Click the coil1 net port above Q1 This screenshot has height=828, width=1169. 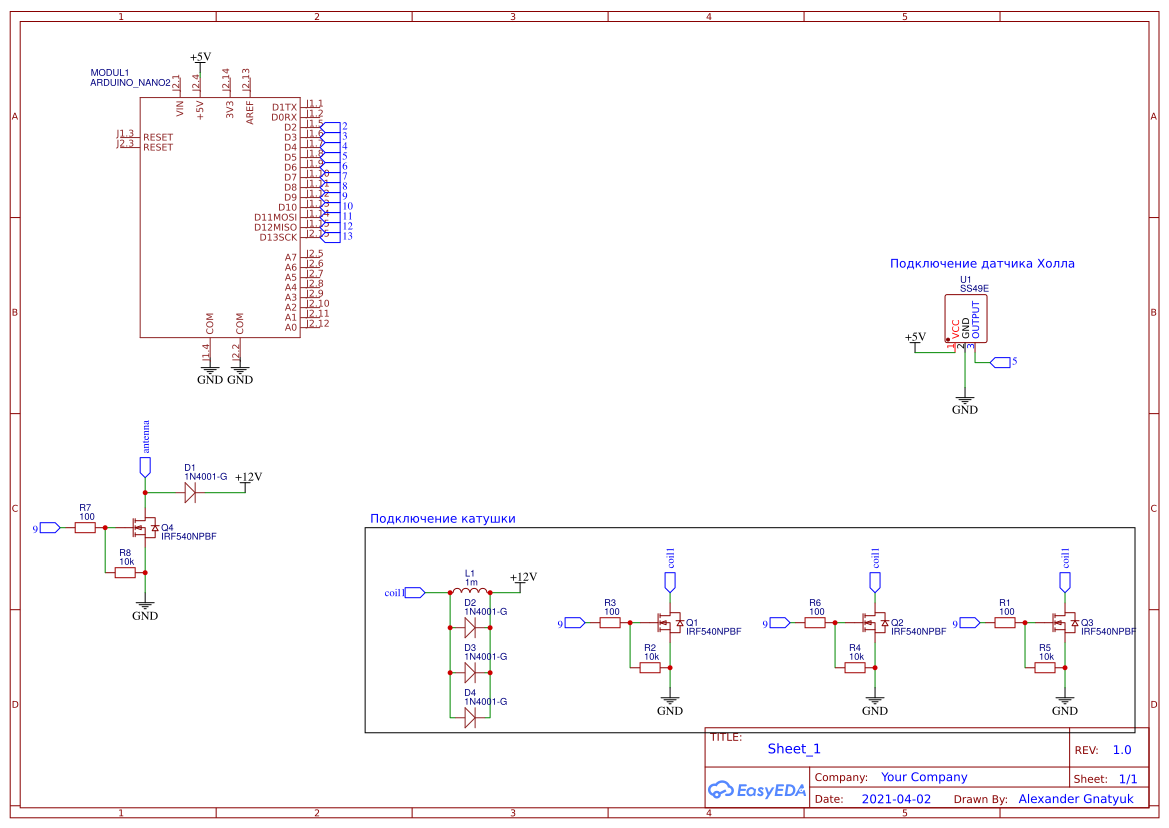coord(669,582)
